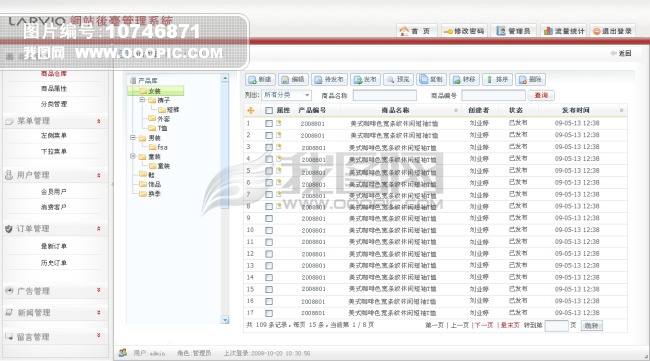Click the tree panel scroll-up arrow
The height and width of the screenshot is (361, 650).
pyautogui.click(x=225, y=78)
